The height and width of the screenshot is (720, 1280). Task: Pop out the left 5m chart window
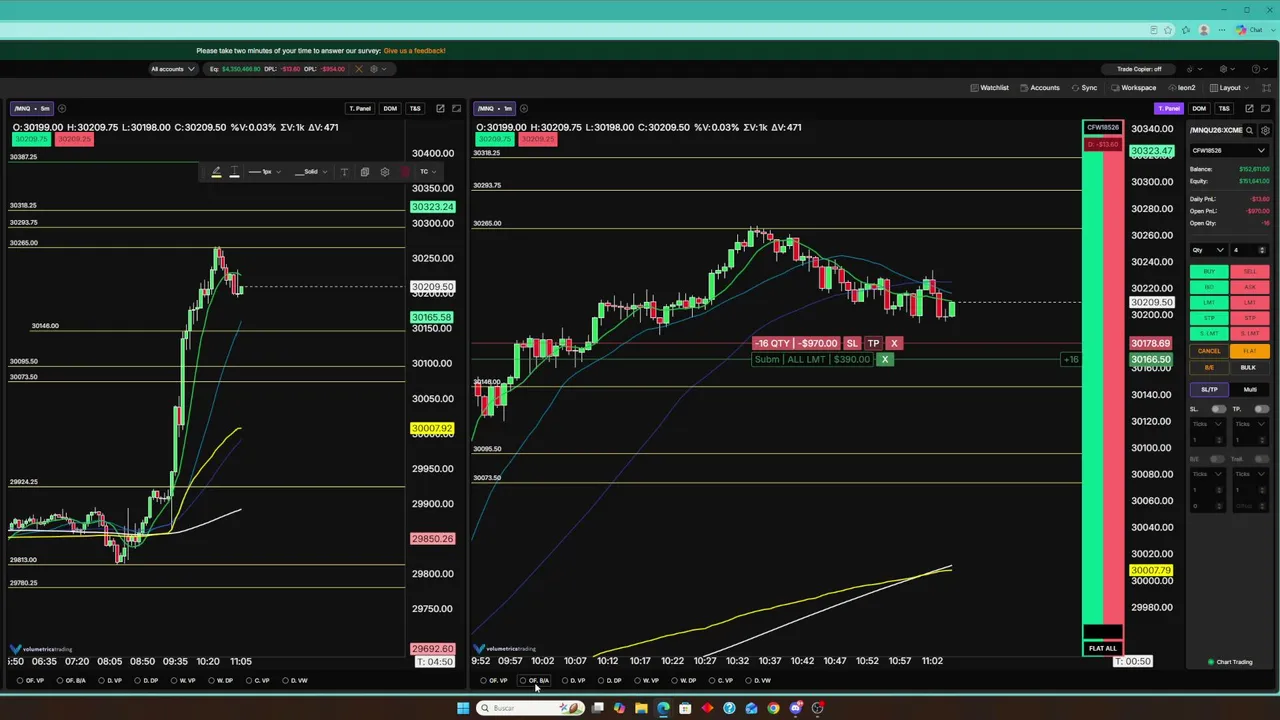click(x=440, y=108)
